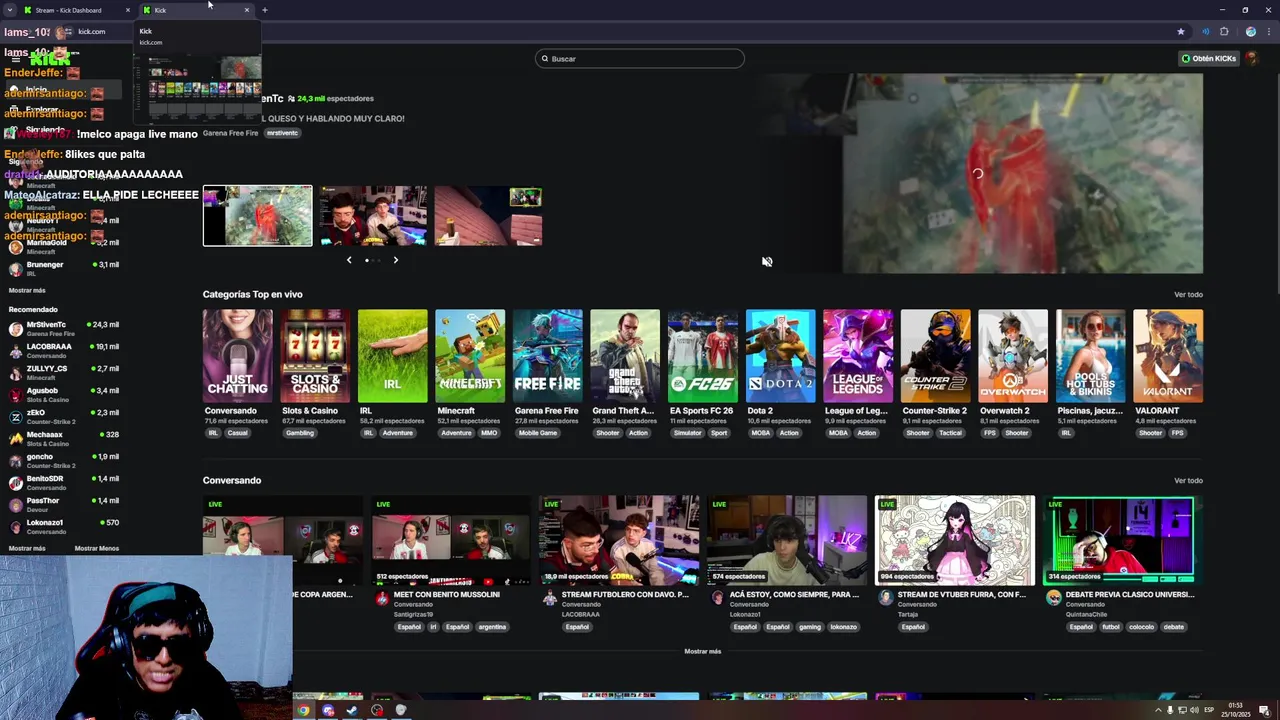1280x720 pixels.
Task: Expand followed channels with Mostrar más
Action: click(x=27, y=290)
